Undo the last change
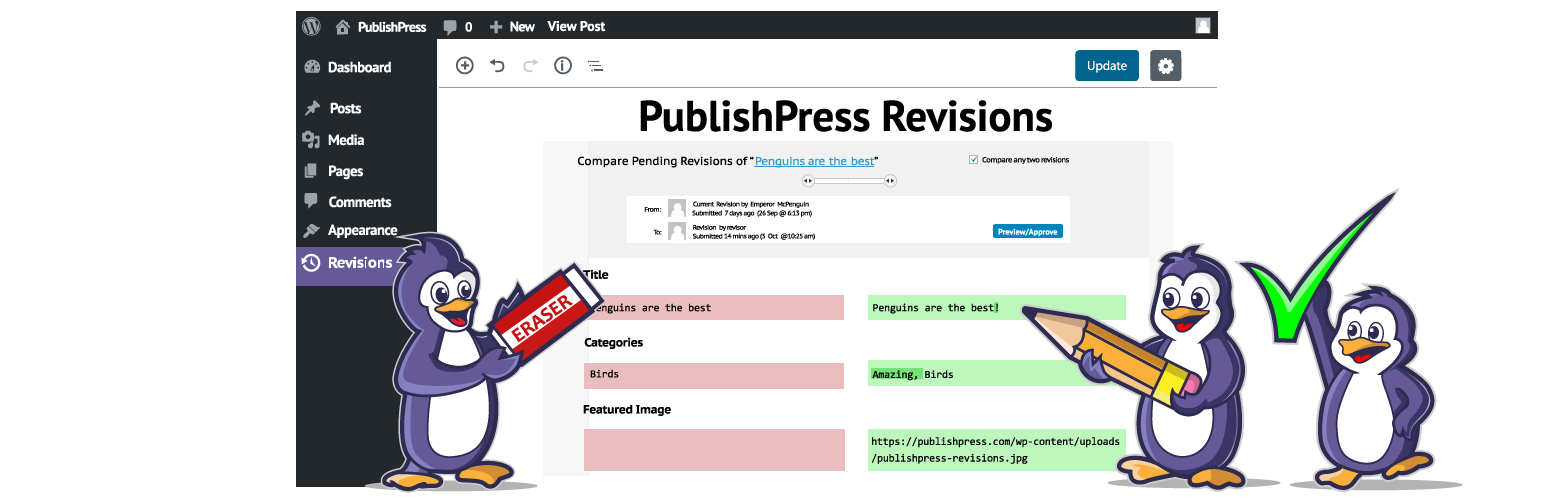Viewport: 1544px width, 500px height. point(497,66)
